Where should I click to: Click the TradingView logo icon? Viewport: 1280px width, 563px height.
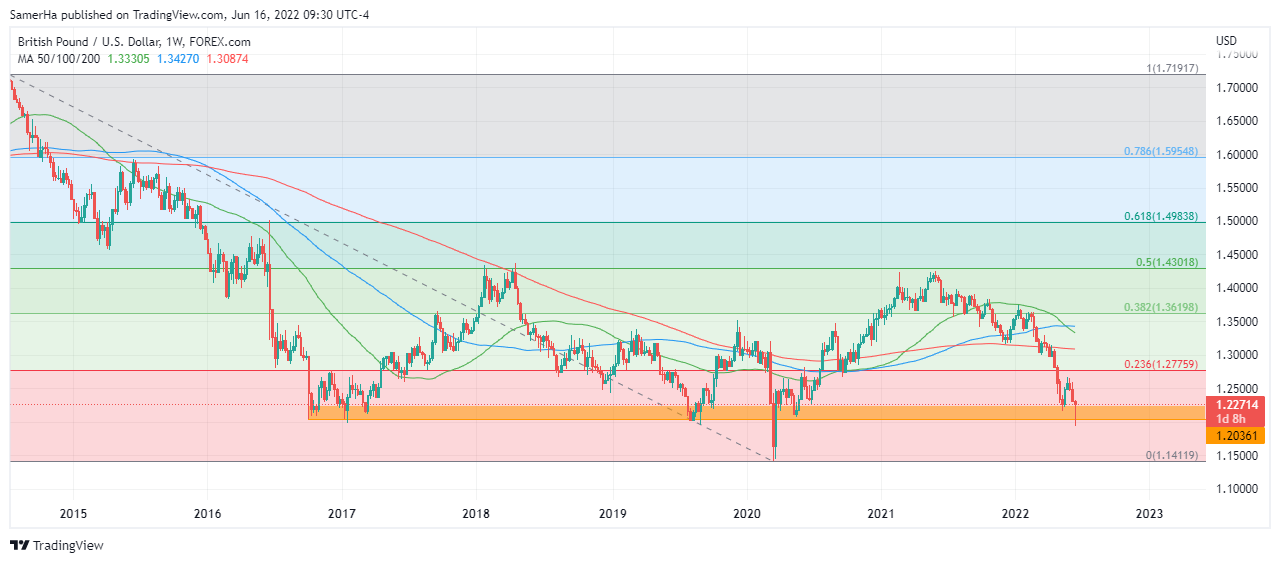click(x=19, y=546)
